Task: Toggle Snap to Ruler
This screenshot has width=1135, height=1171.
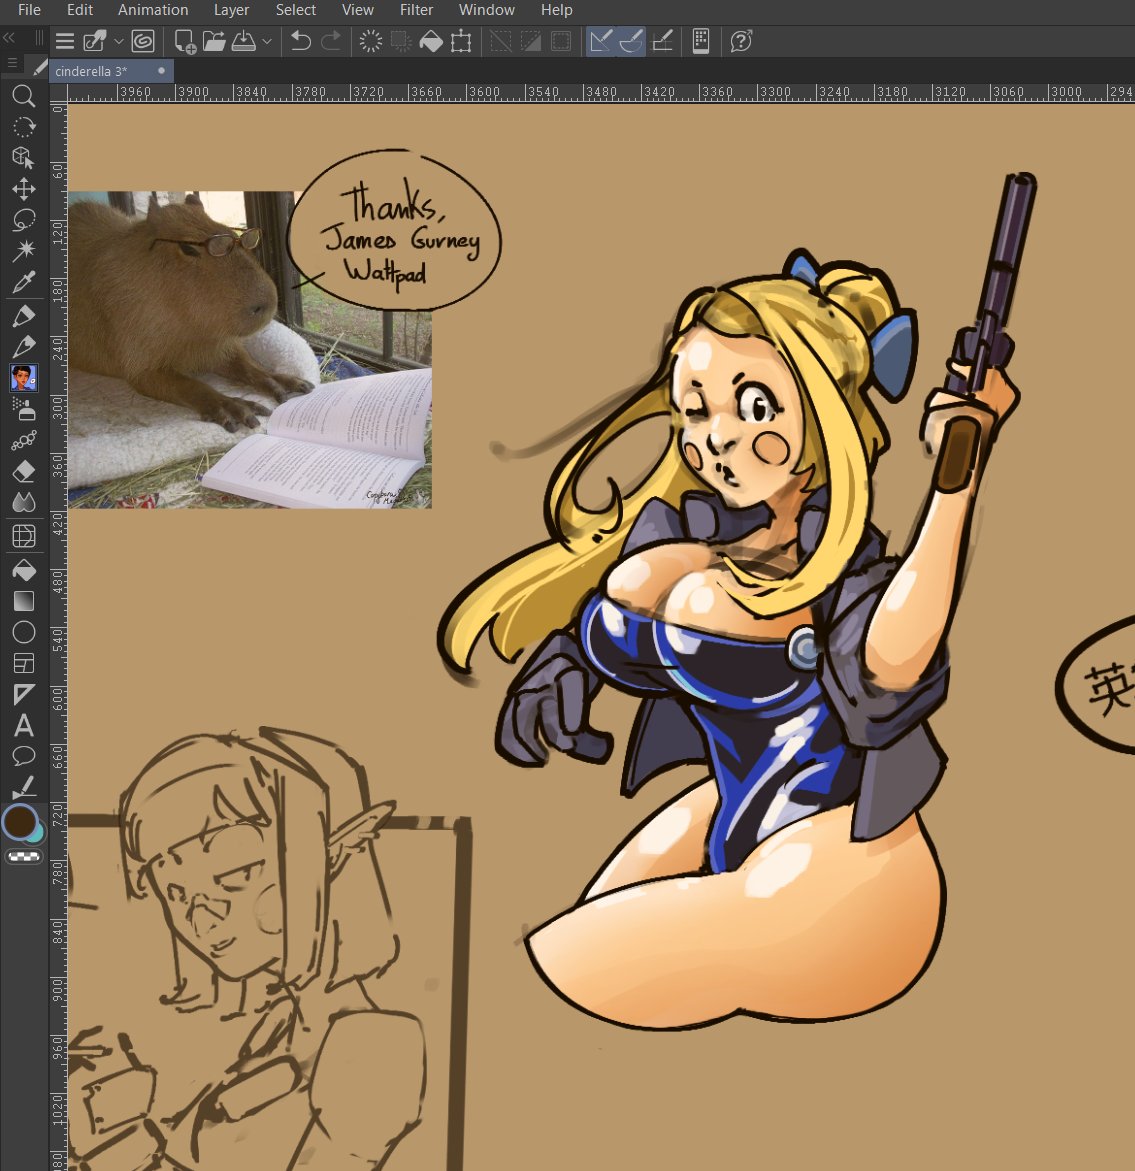Action: tap(601, 41)
